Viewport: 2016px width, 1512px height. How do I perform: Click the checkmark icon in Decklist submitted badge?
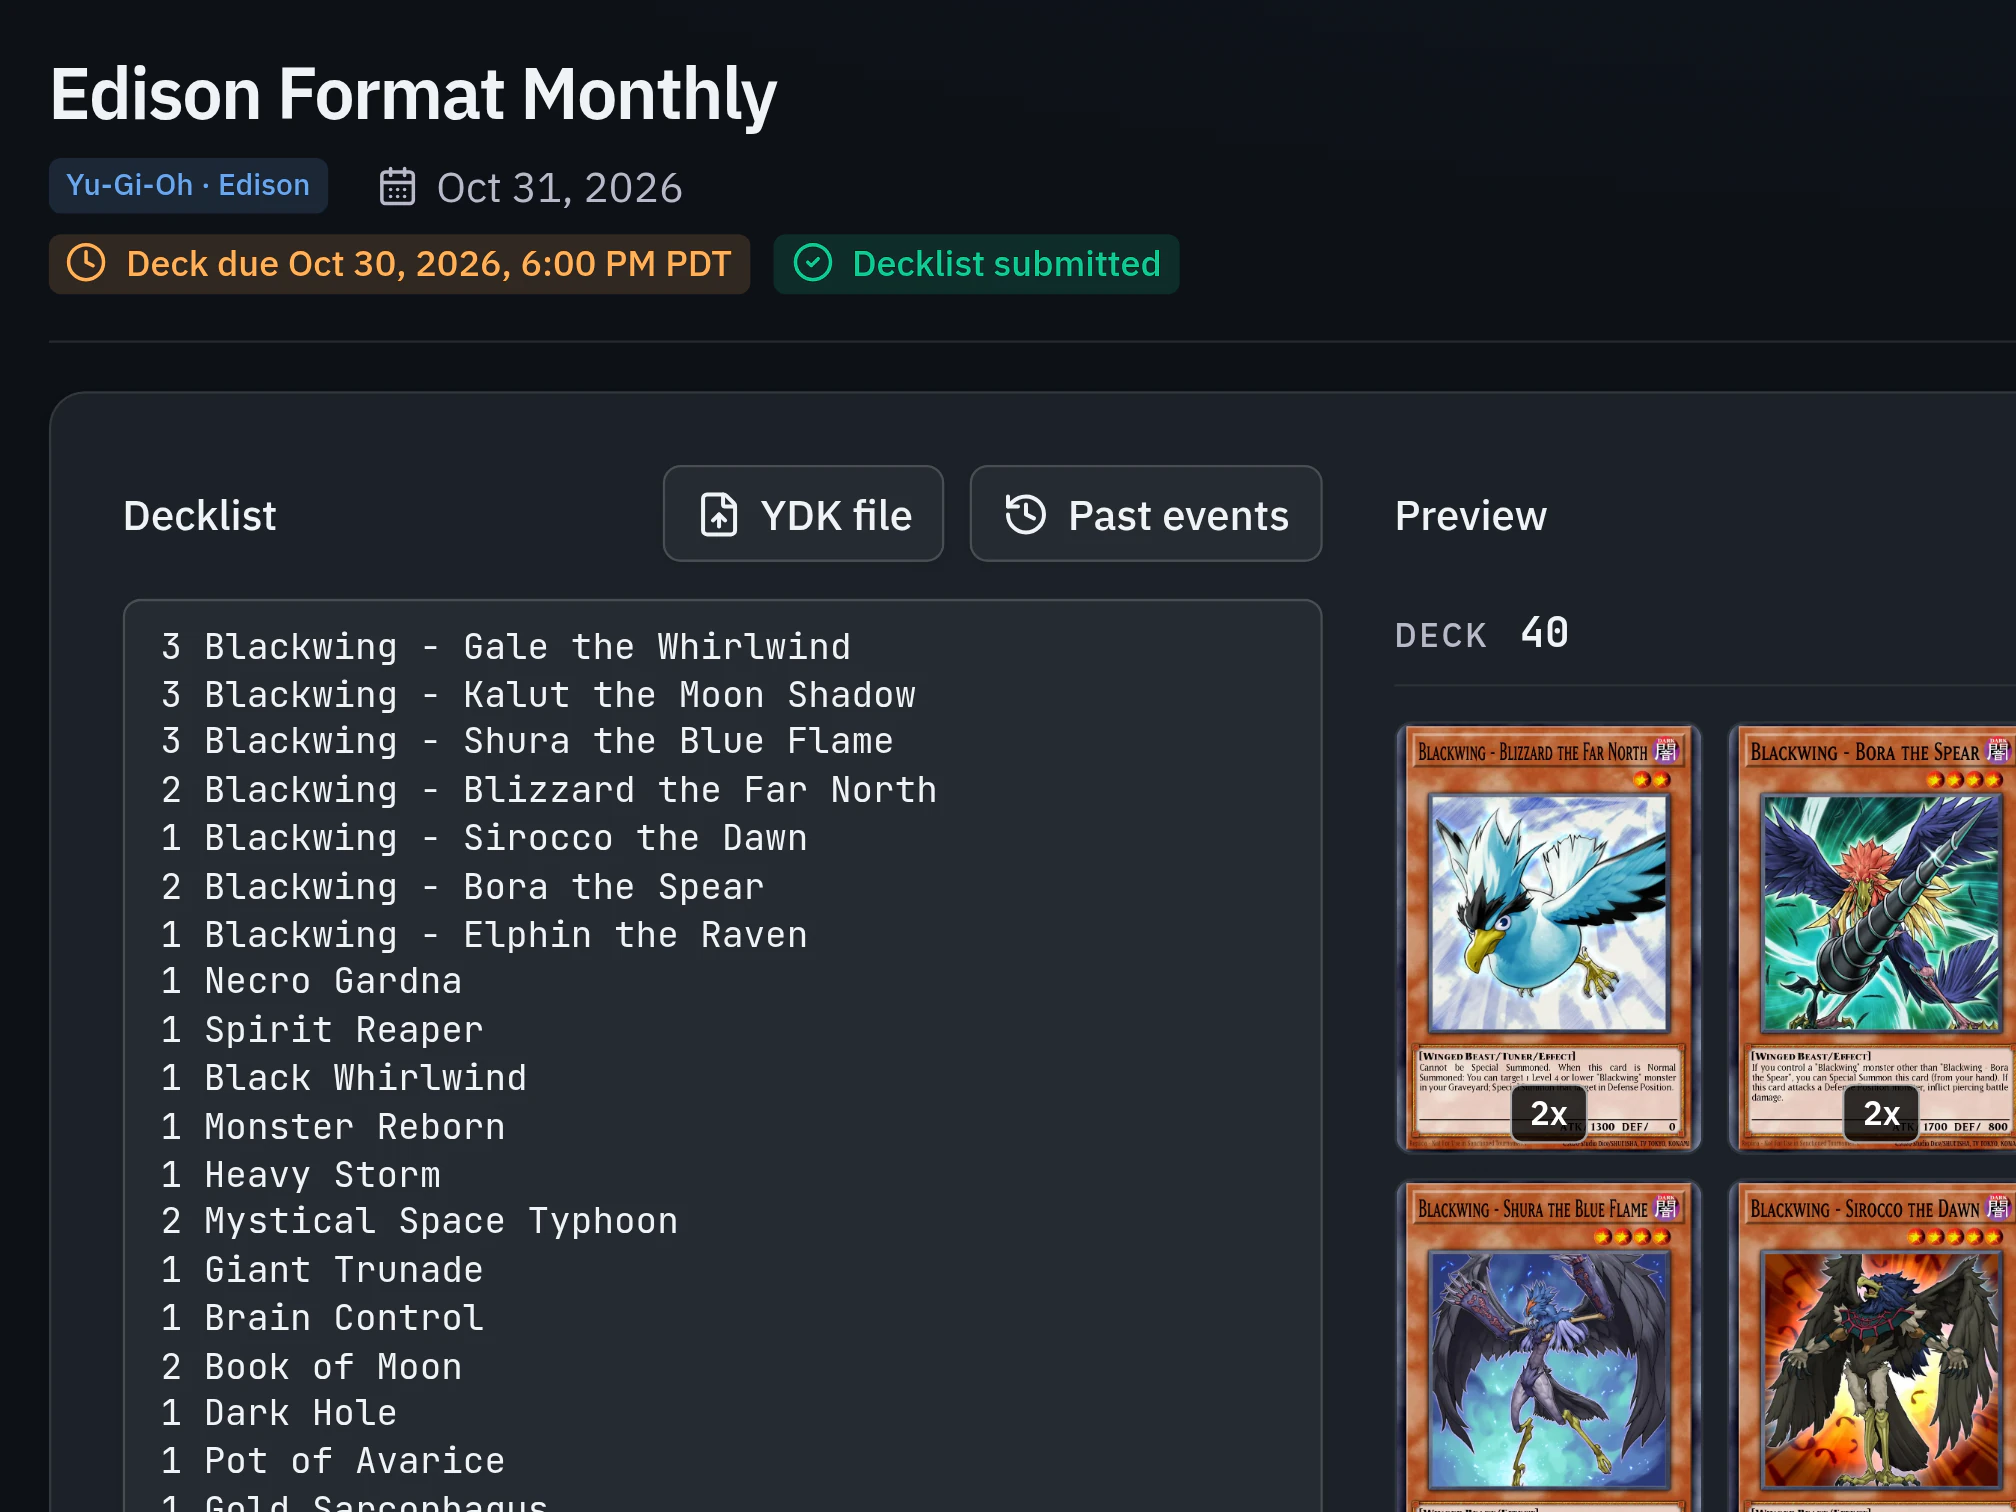point(813,263)
